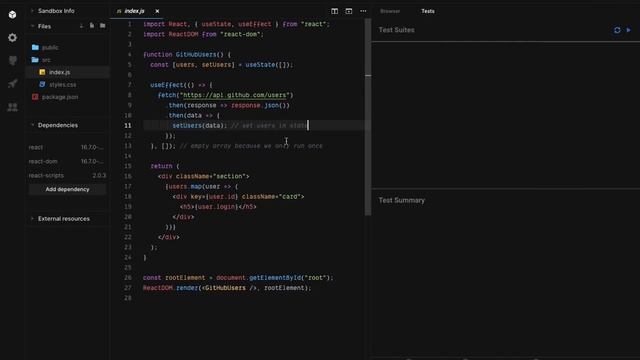
Task: Open the deployment rocket icon in sidebar
Action: pos(12,84)
